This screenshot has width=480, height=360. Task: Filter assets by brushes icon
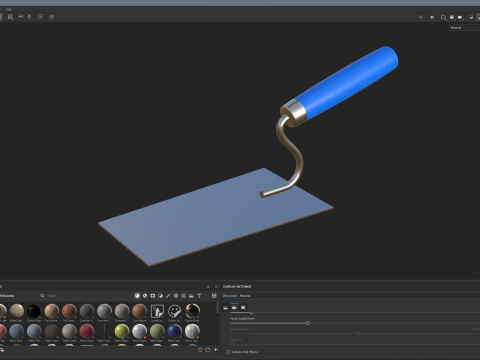point(168,296)
